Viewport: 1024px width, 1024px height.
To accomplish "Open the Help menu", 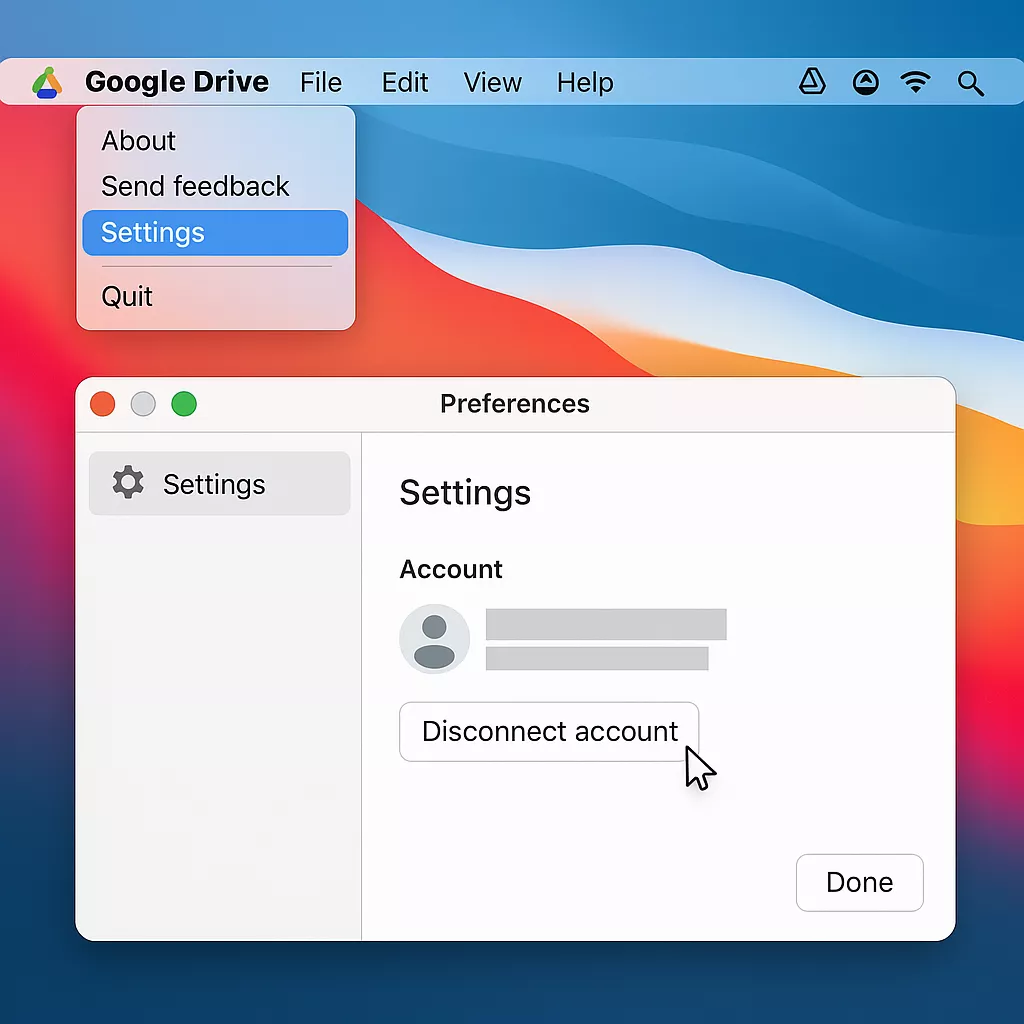I will [x=585, y=83].
